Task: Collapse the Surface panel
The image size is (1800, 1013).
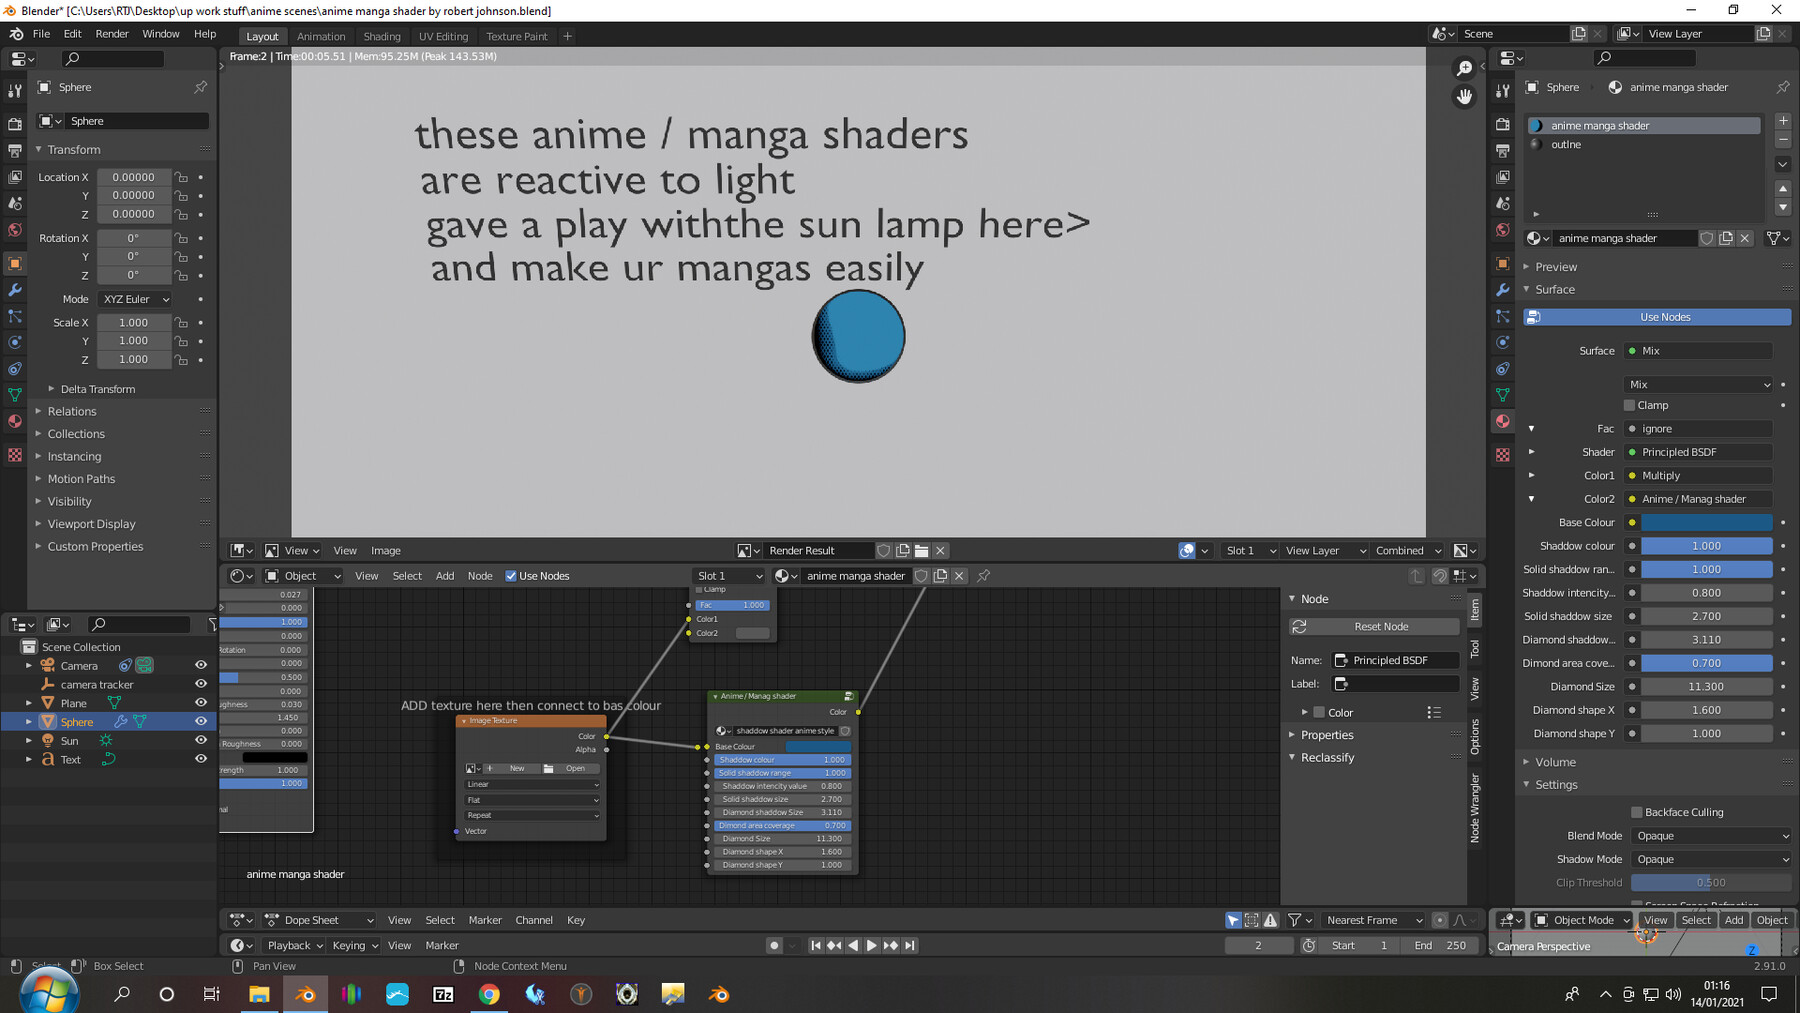Action: click(x=1552, y=289)
